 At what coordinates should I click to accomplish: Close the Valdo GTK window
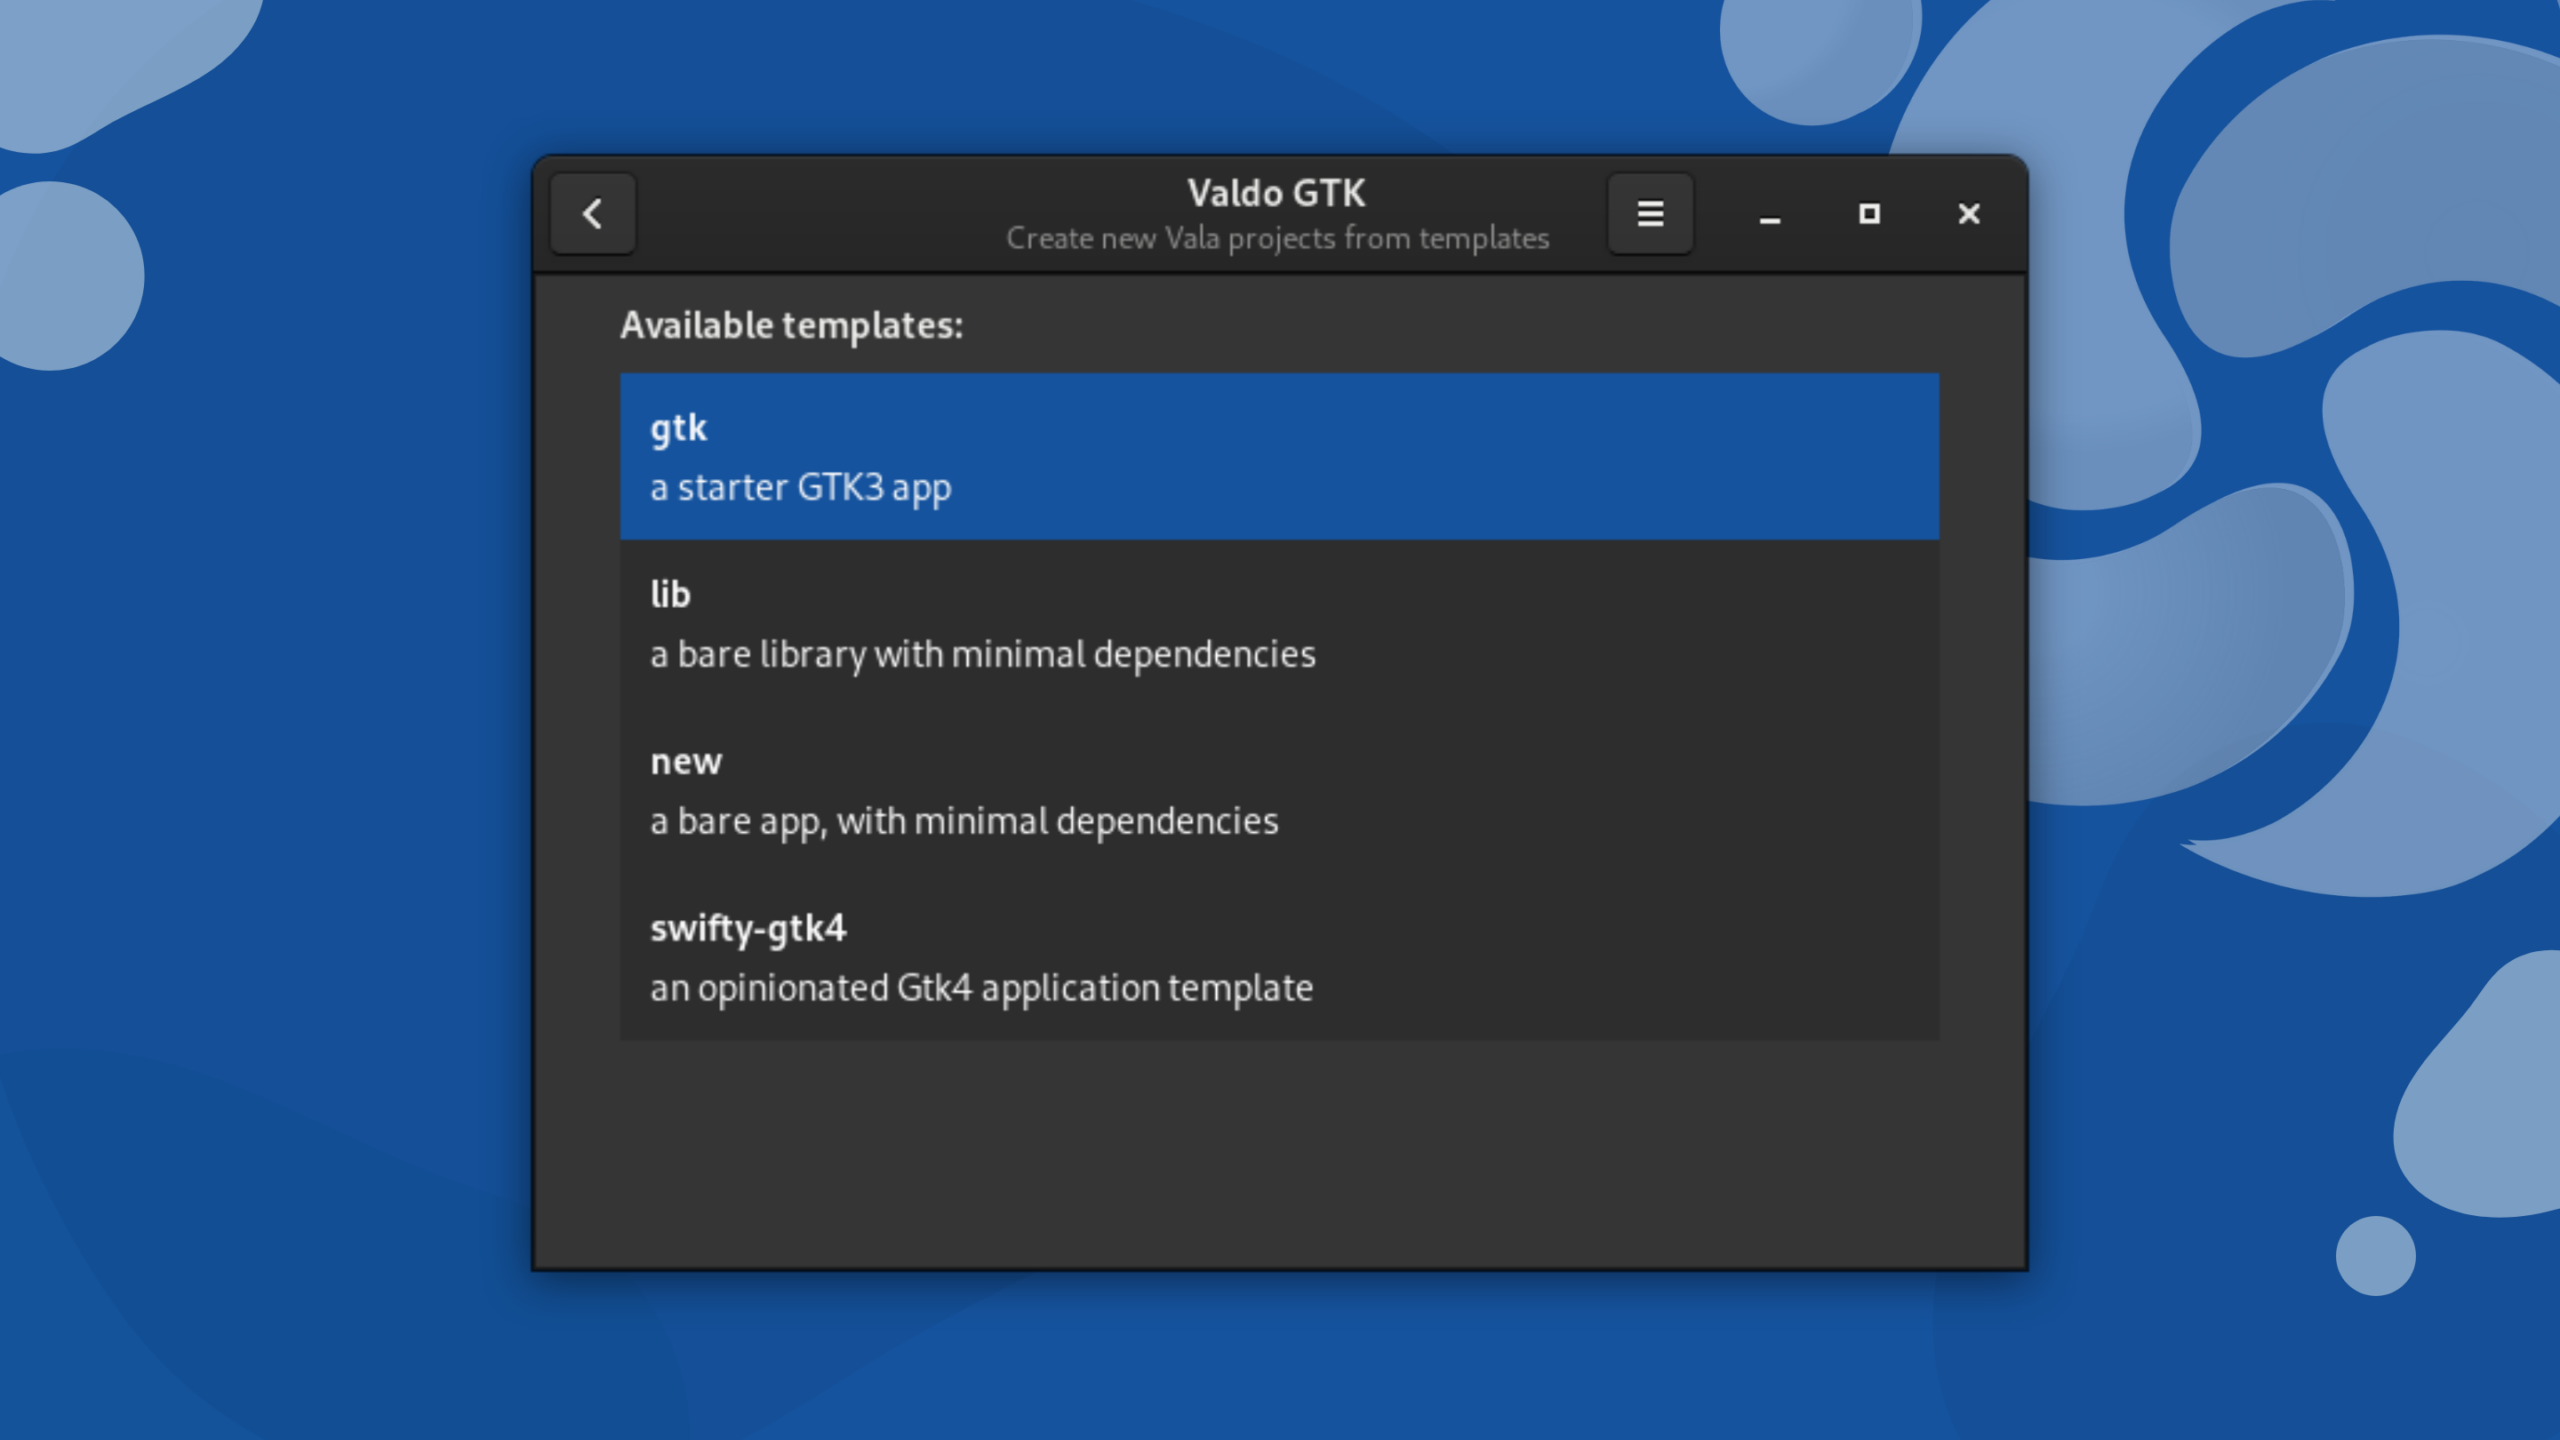(x=1968, y=213)
